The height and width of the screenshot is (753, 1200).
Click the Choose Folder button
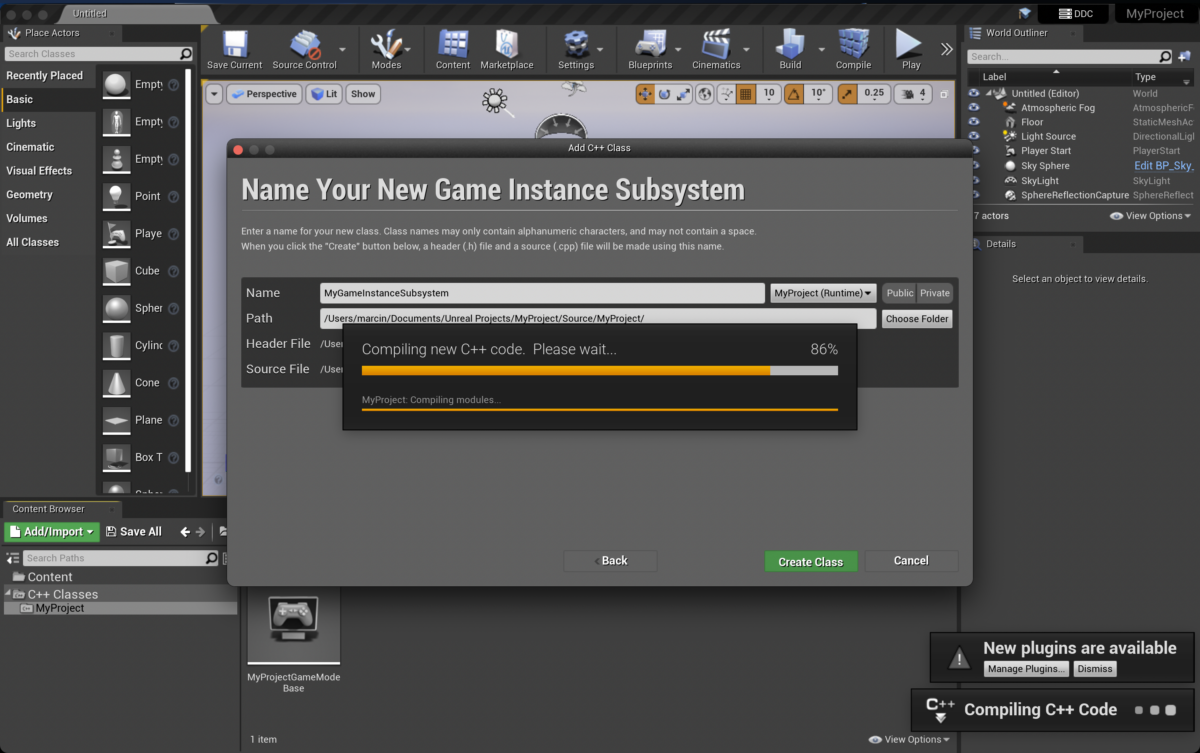pos(917,319)
